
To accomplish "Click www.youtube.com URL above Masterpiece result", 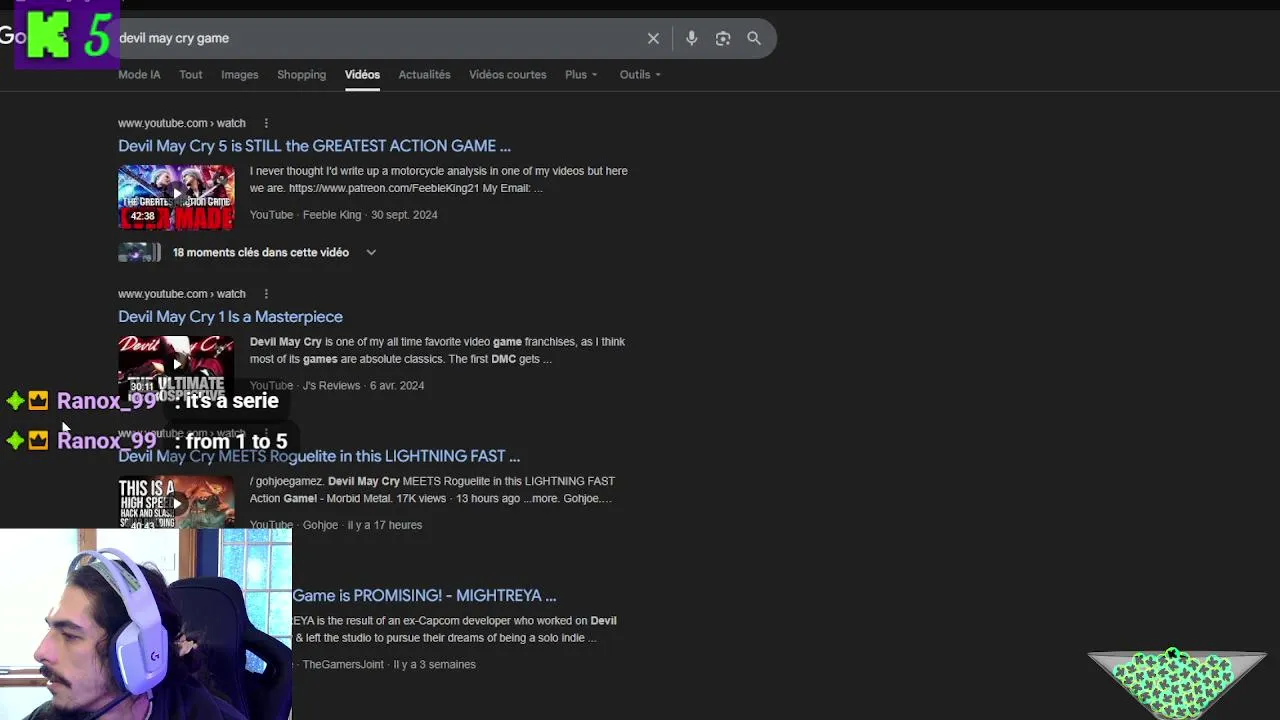I will (181, 294).
